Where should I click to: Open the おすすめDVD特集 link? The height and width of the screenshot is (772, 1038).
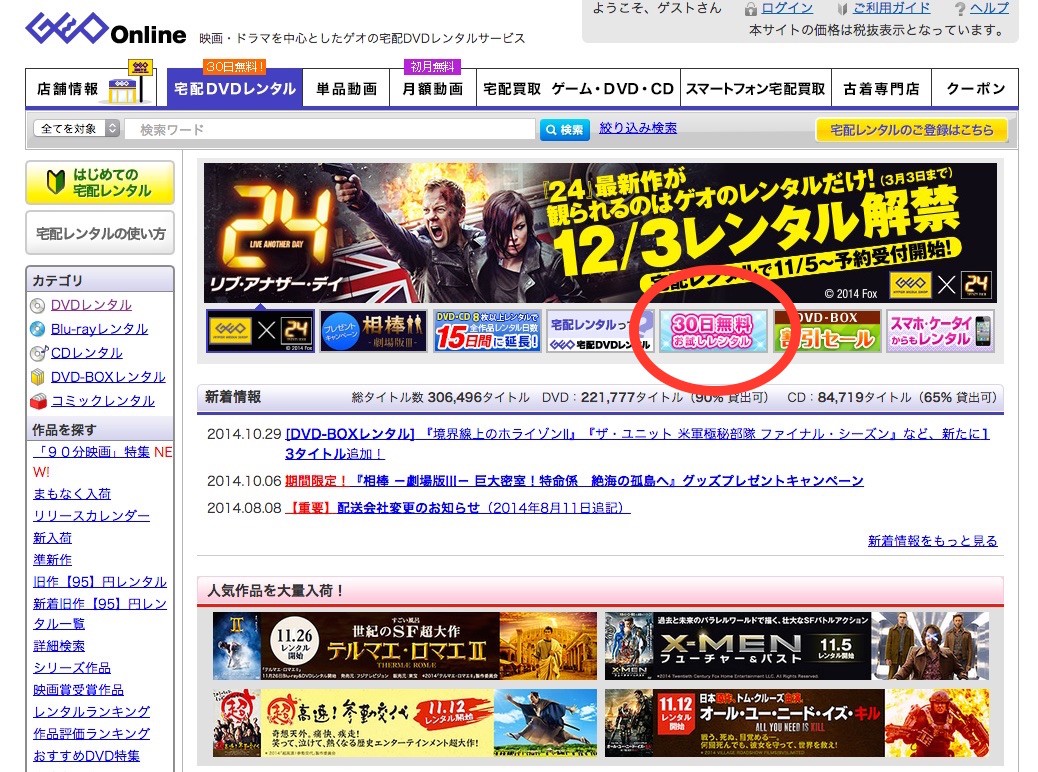[x=86, y=755]
